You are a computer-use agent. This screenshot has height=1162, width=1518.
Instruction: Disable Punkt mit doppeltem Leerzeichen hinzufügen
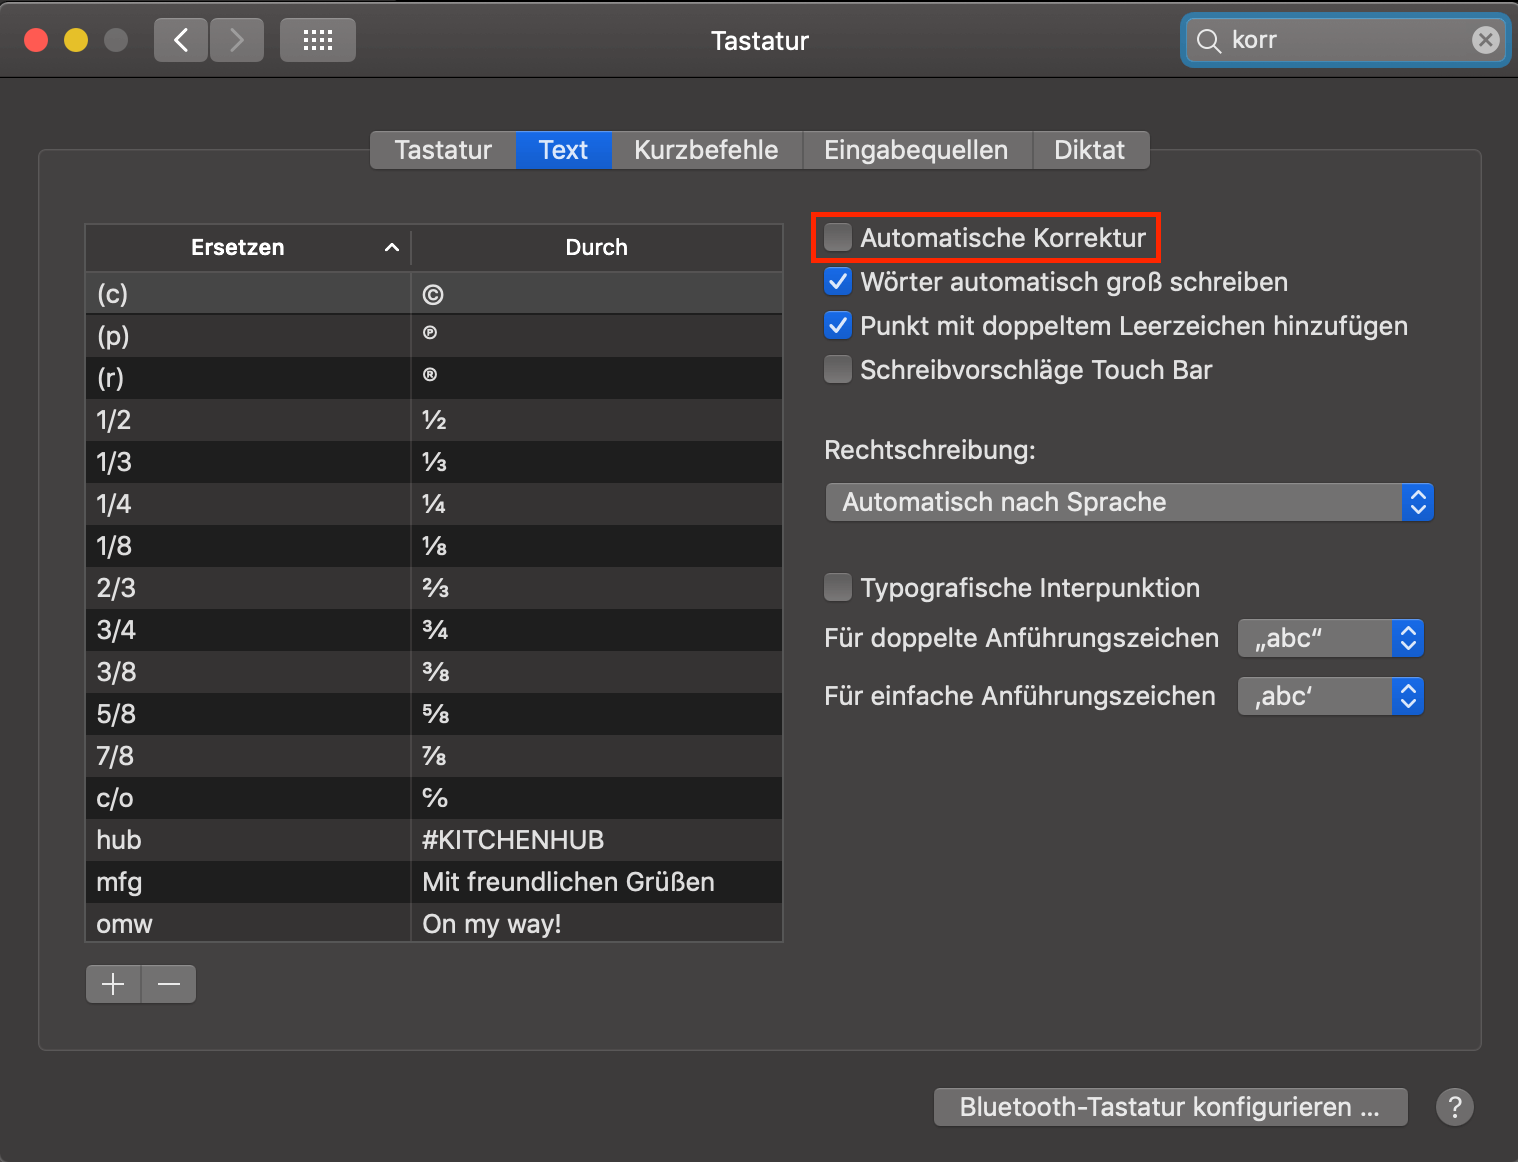pyautogui.click(x=837, y=325)
